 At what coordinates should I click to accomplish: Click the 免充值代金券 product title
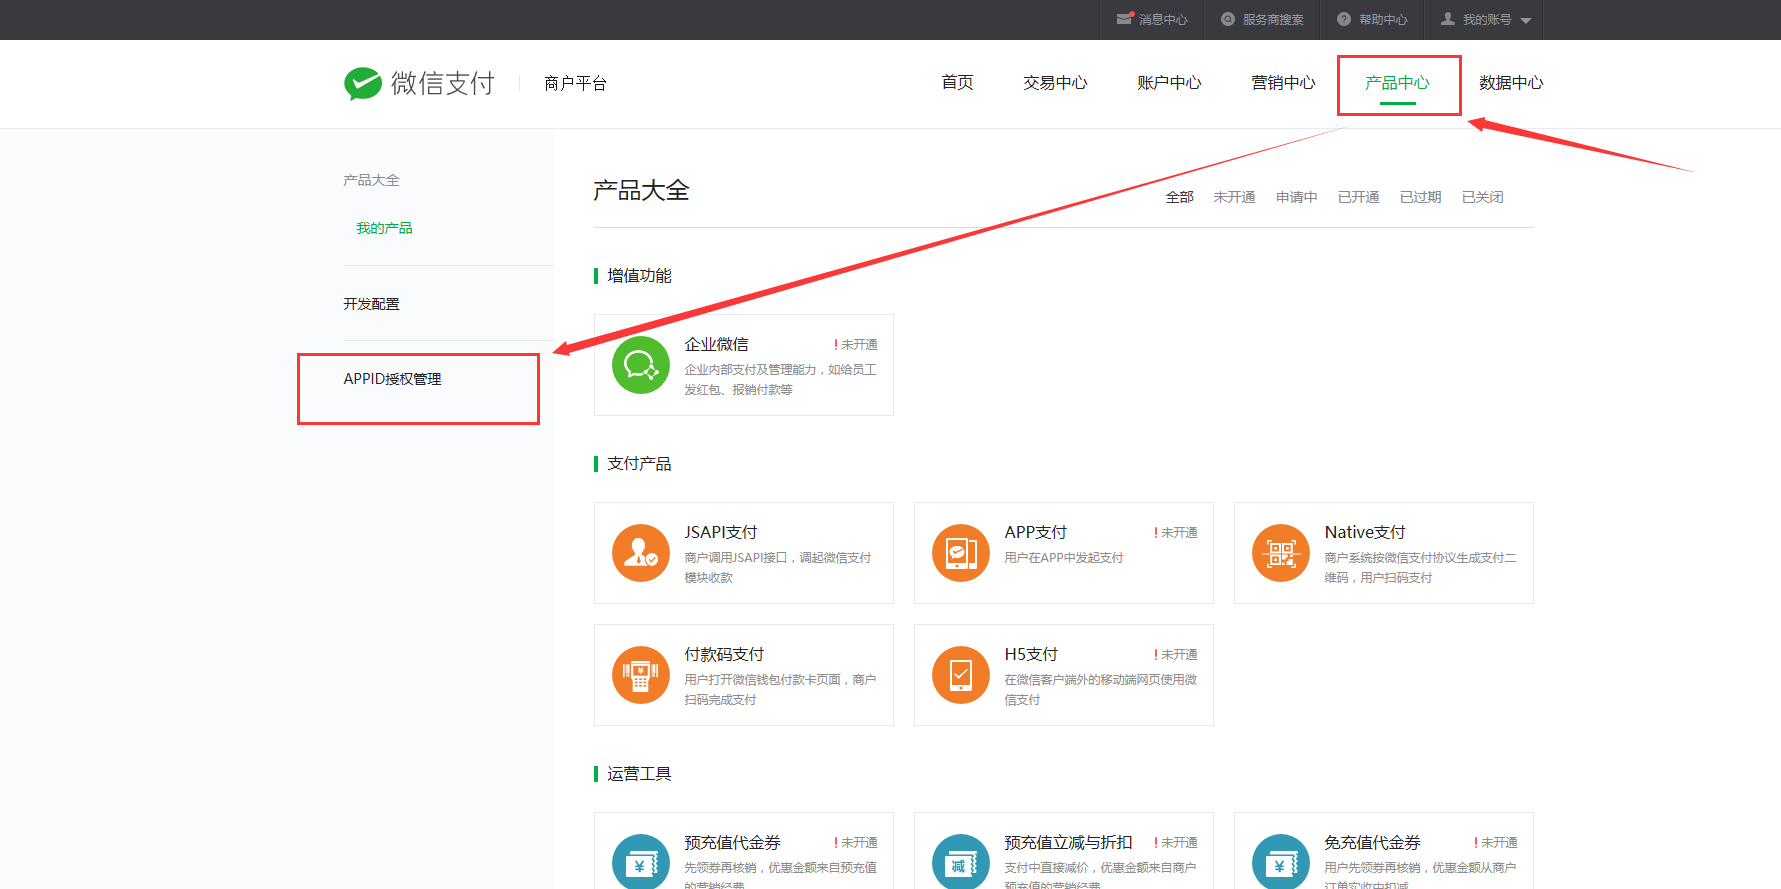[x=1372, y=842]
